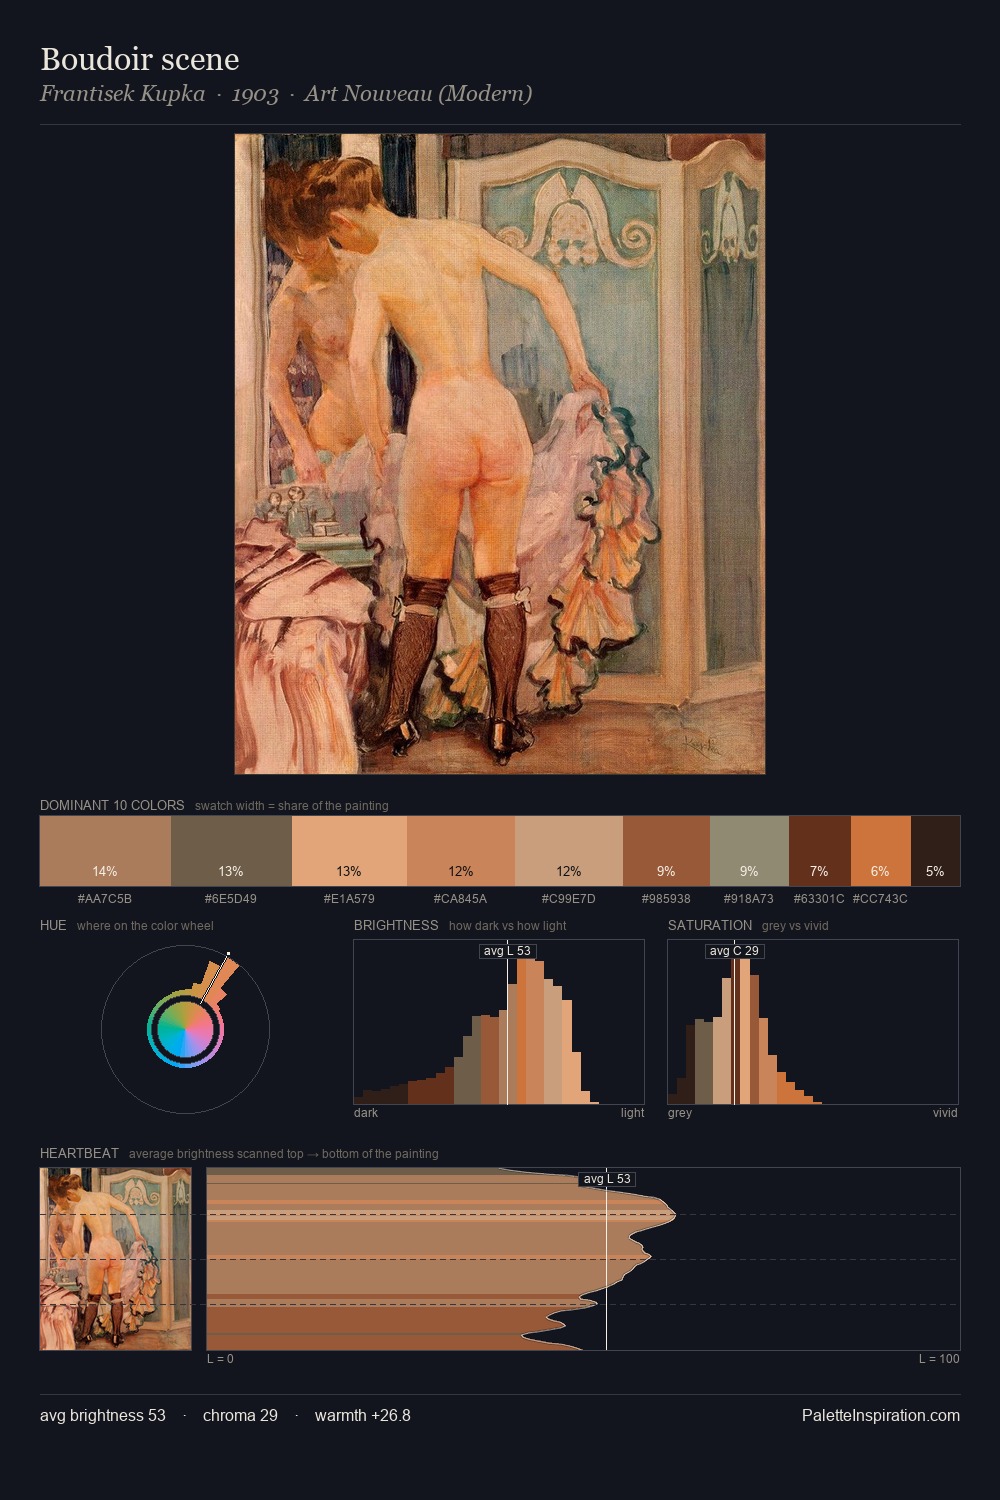Screen dimensions: 1000x1500
Task: Open the small painting thumbnail in Heartbeat
Action: point(115,1259)
